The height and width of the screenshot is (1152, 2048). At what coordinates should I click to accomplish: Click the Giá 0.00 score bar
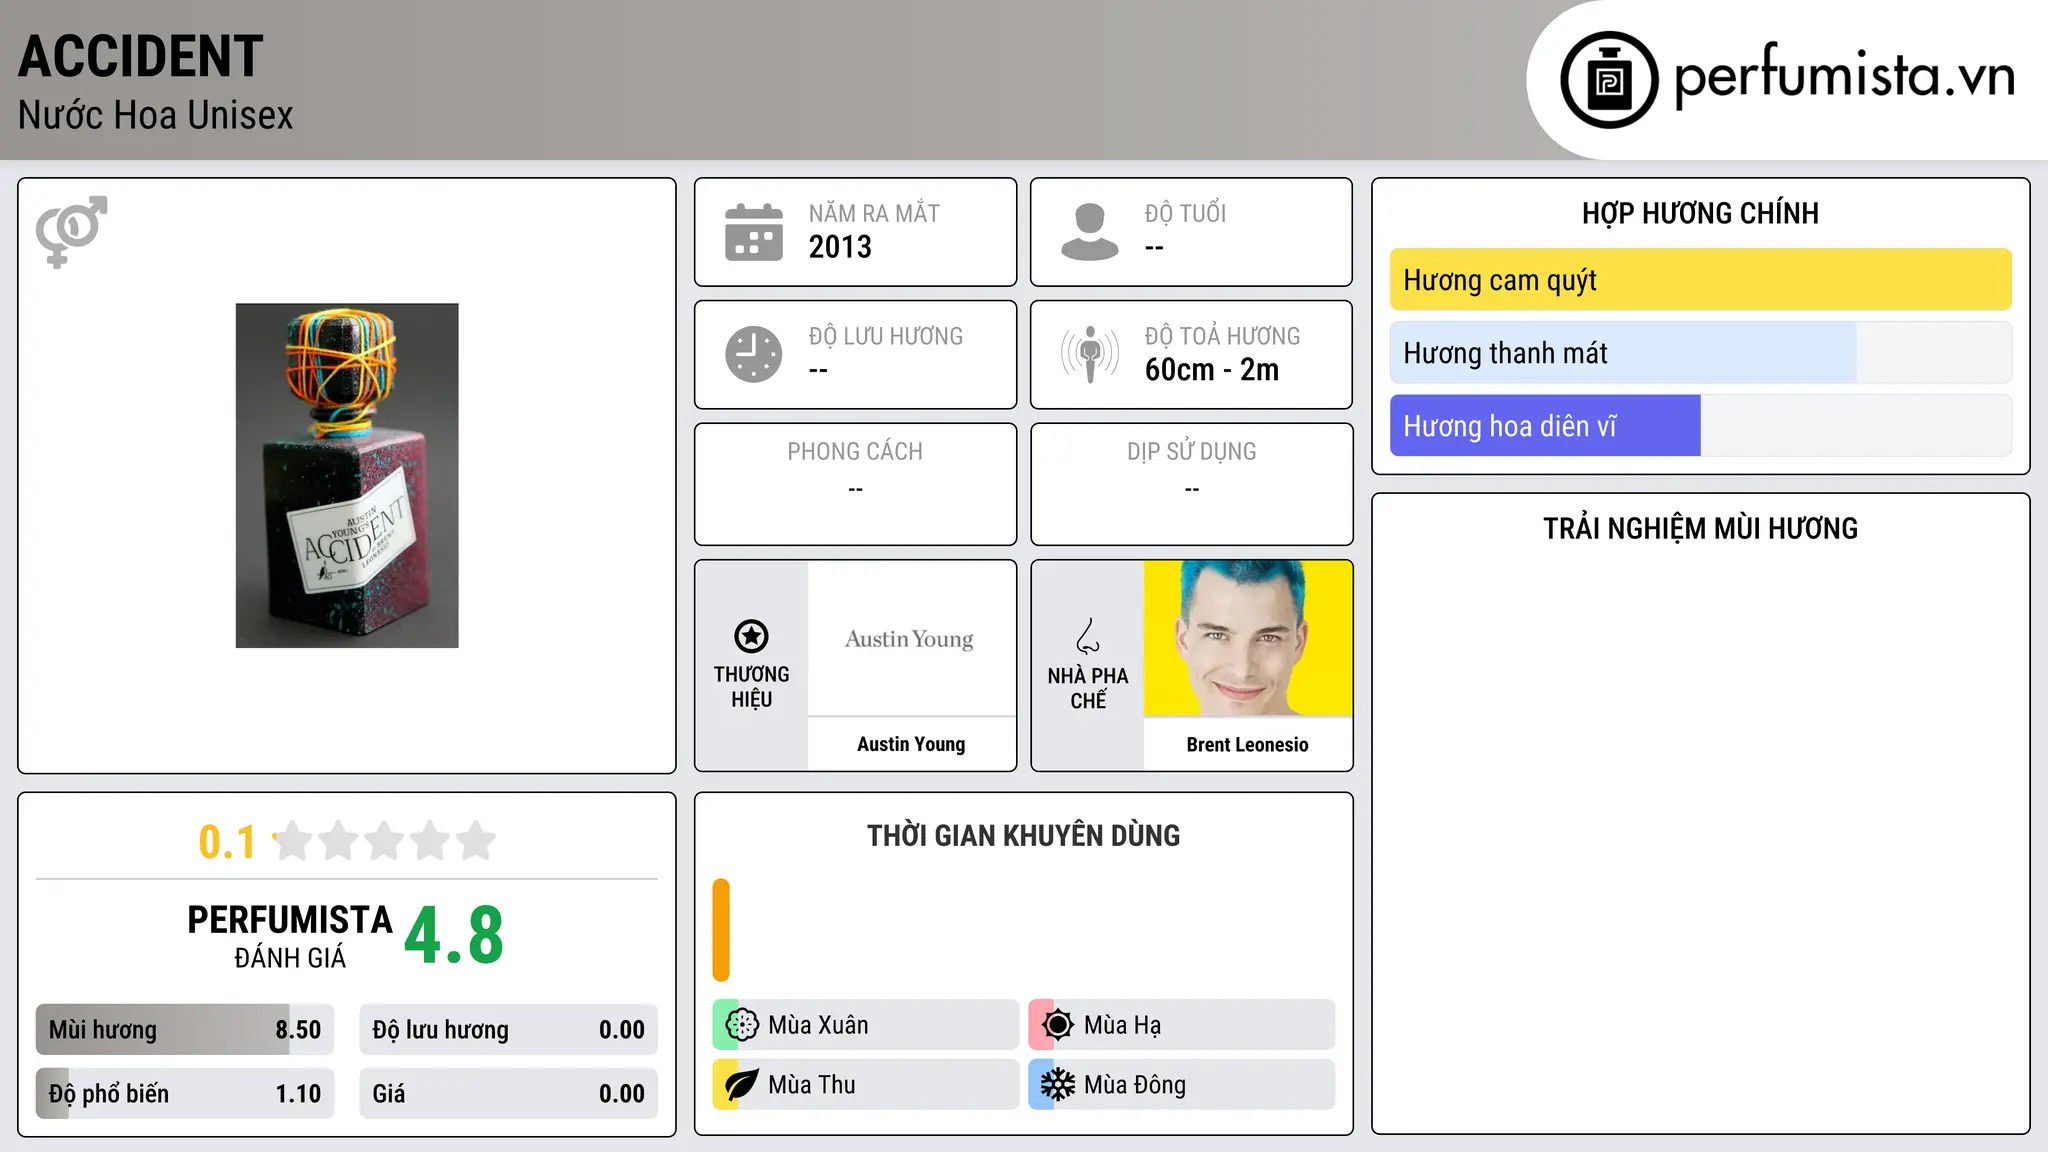pos(508,1094)
